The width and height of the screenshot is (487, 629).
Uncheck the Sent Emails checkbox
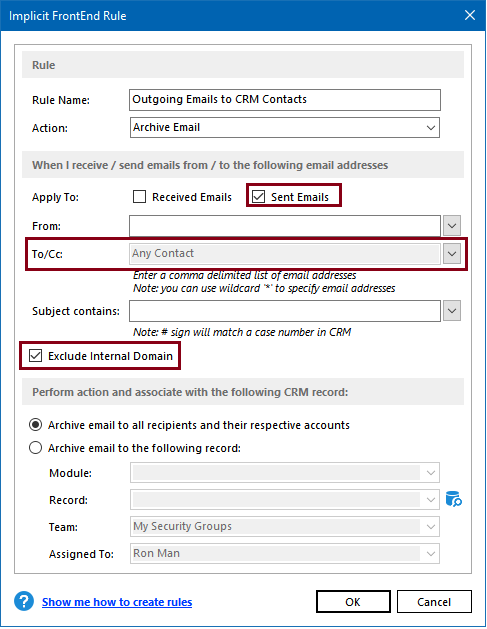258,197
